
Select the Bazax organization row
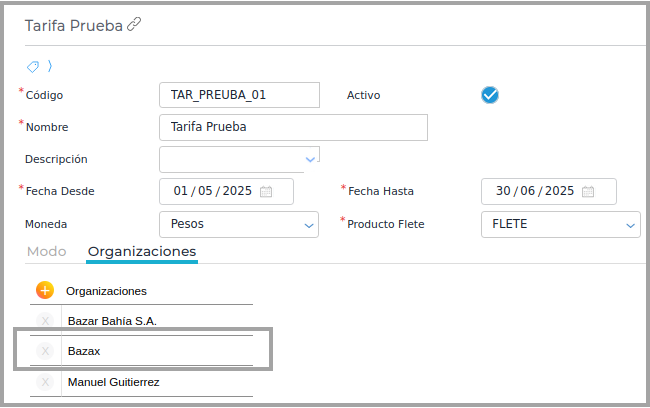click(x=160, y=351)
